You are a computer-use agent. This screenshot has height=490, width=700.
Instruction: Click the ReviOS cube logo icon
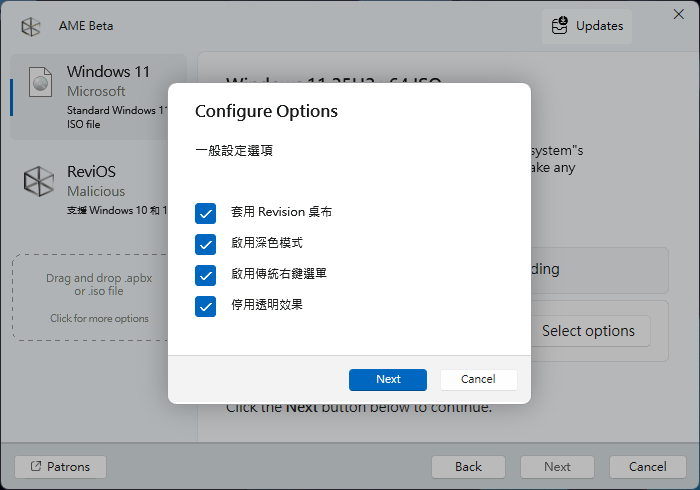40,180
